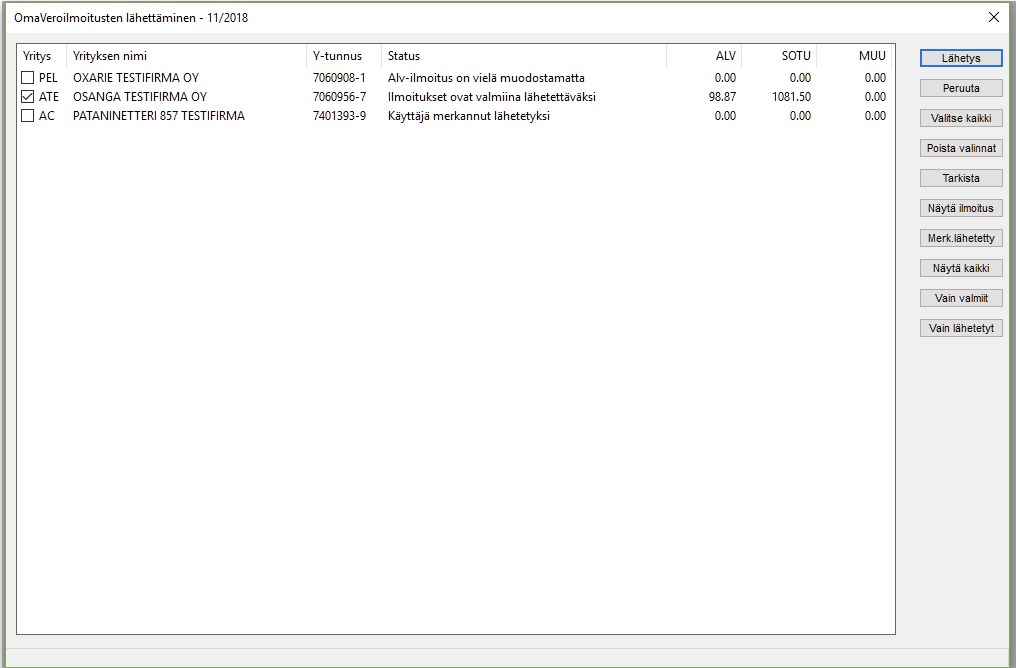Click Poista valinnat button
1016x668 pixels.
[x=960, y=148]
